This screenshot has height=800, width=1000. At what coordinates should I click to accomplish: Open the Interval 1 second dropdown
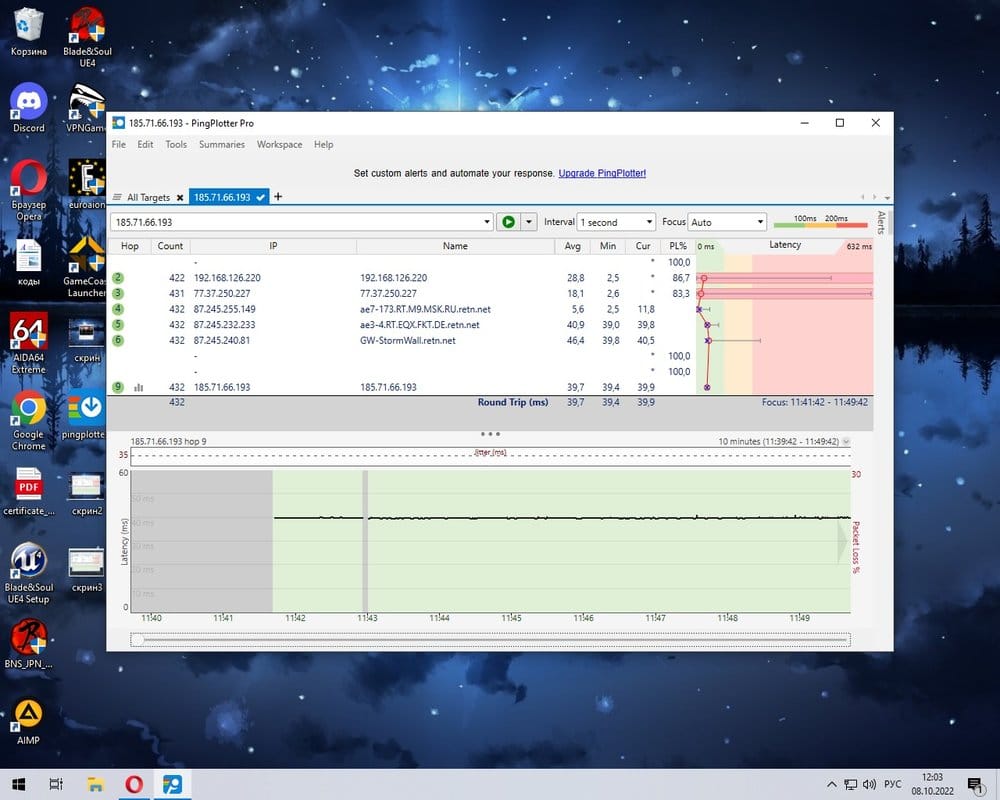pyautogui.click(x=649, y=222)
